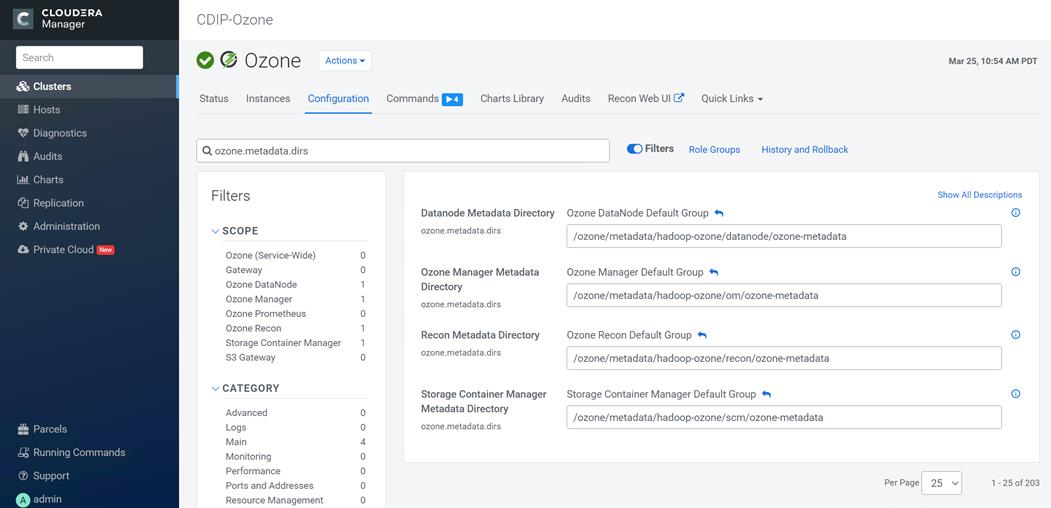The width and height of the screenshot is (1051, 508).
Task: Expand the Quick Links menu
Action: [732, 99]
